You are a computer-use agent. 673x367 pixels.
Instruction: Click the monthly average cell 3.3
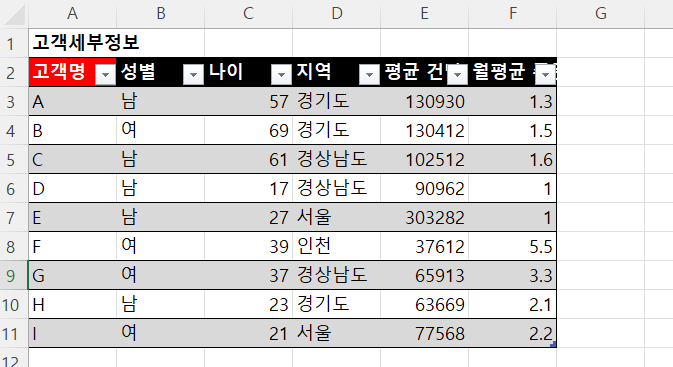tap(512, 275)
